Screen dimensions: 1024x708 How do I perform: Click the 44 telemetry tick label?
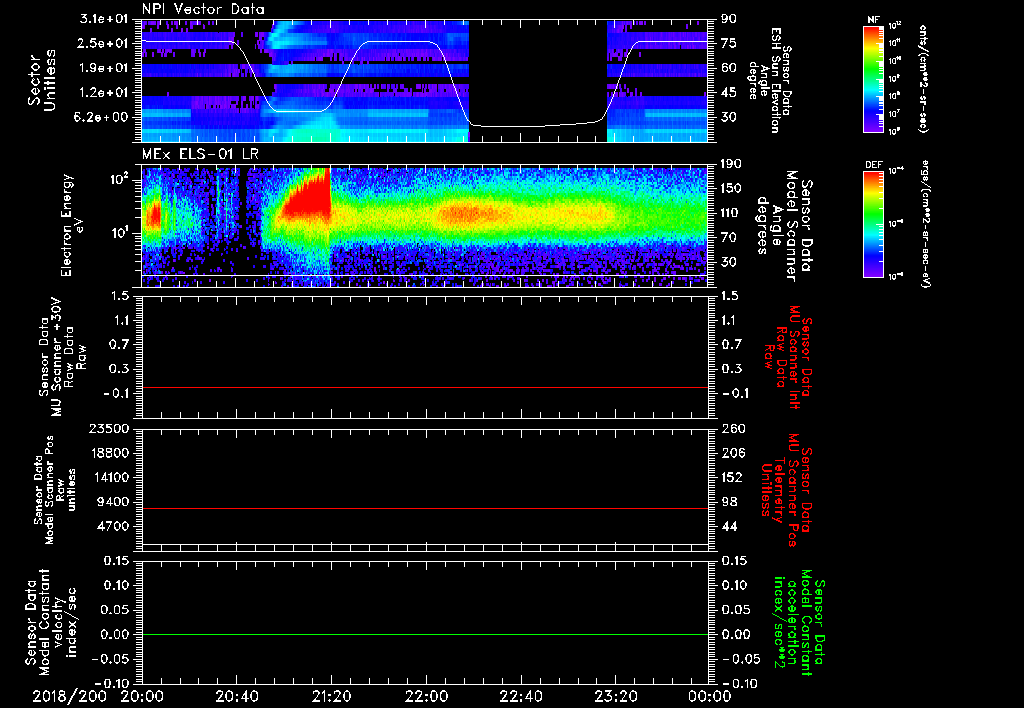[728, 526]
